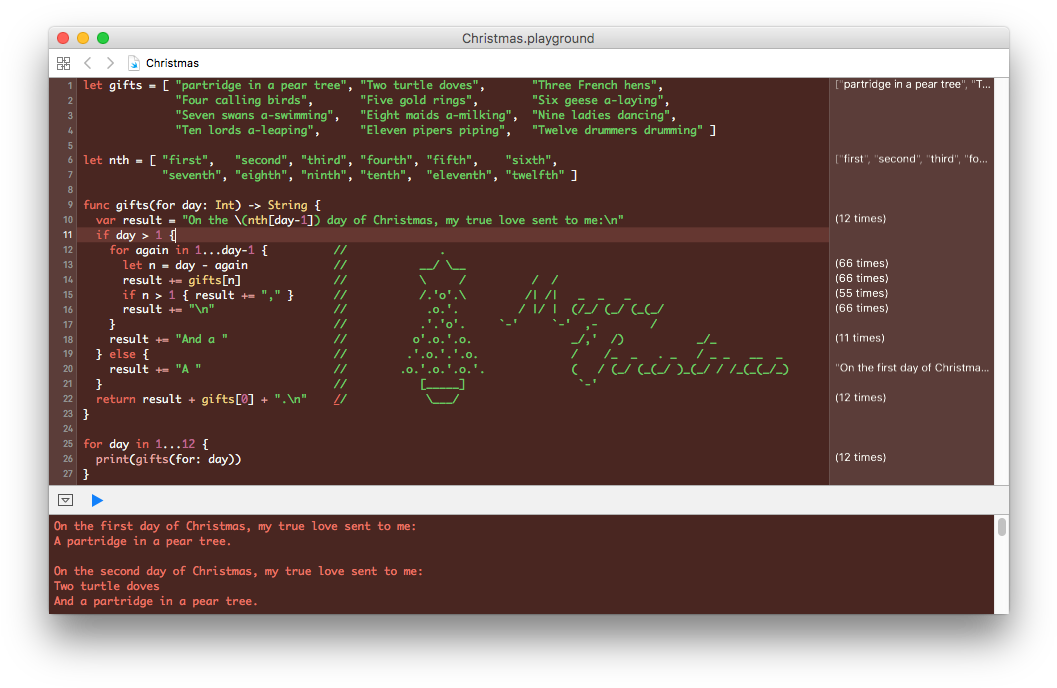This screenshot has height=688, width=1057.
Task: Zoom the window with the green button
Action: [x=101, y=38]
